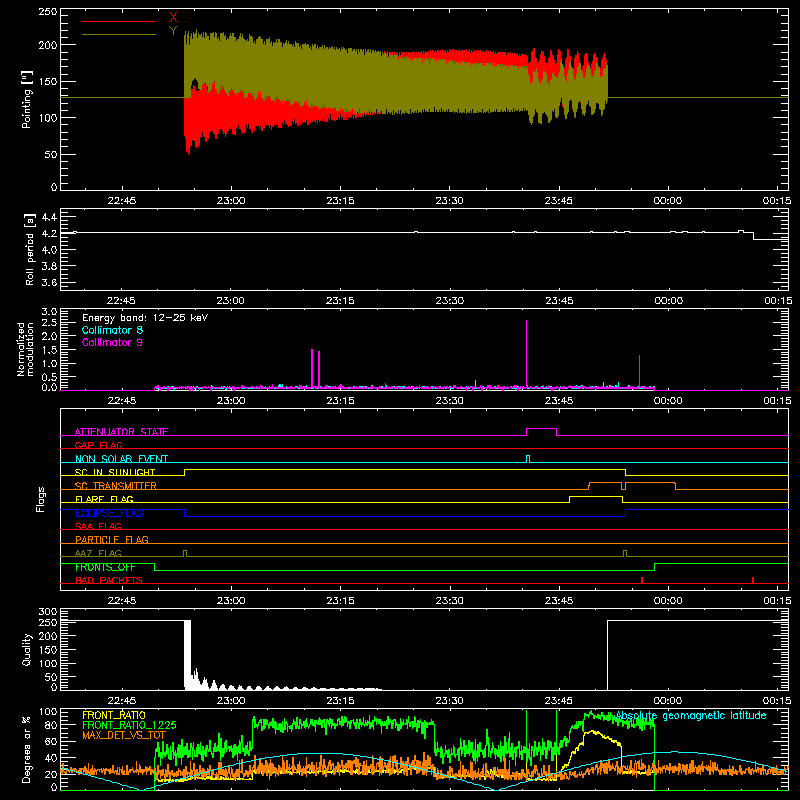Click the 22:45 tick label under quality plot
Viewport: 800px width, 800px height.
click(x=121, y=701)
